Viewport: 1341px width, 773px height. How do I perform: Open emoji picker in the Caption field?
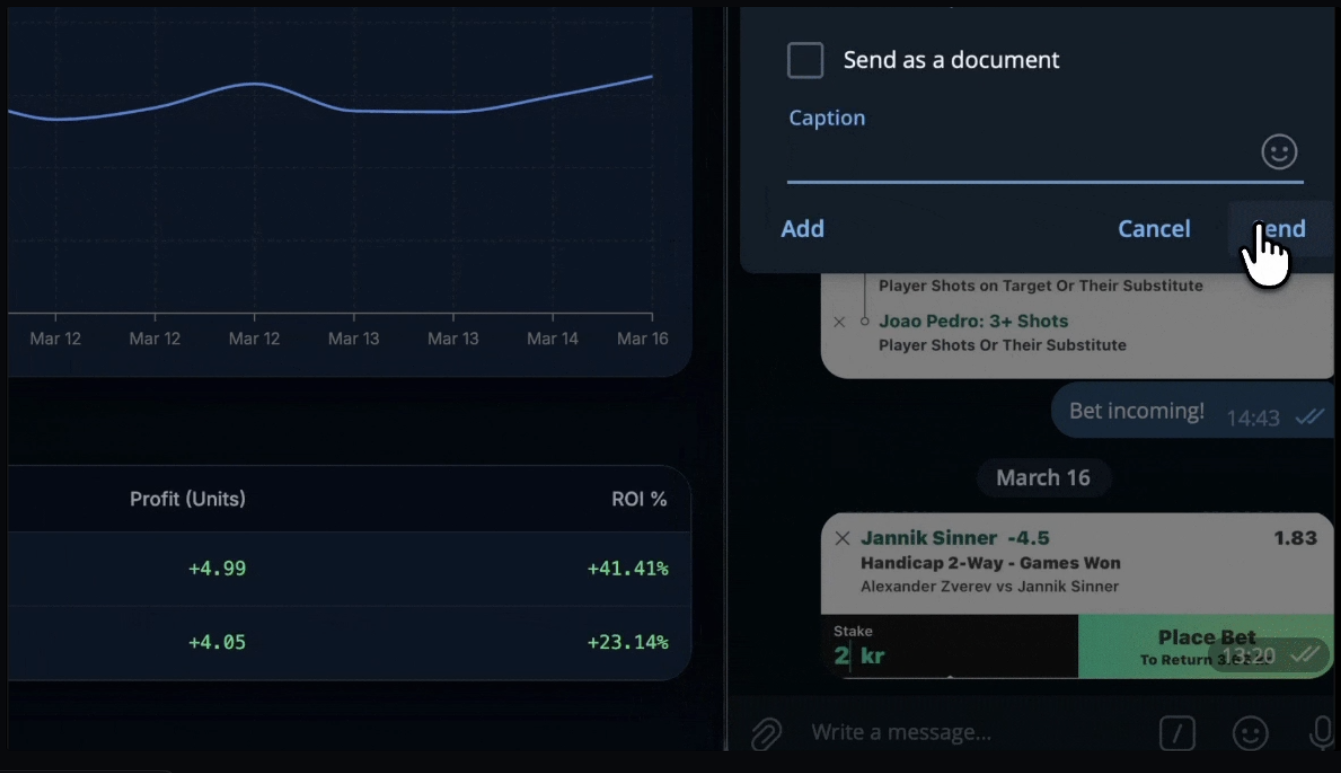(1278, 152)
